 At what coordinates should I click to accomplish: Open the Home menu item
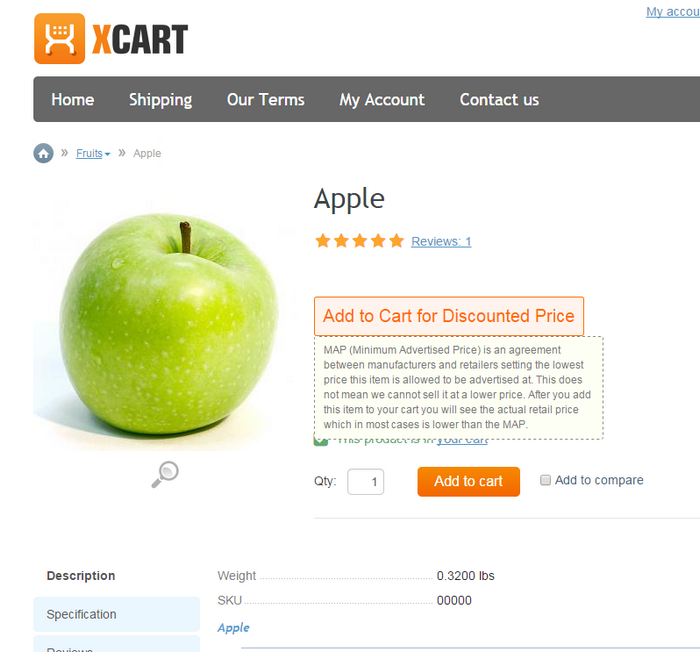tap(73, 100)
